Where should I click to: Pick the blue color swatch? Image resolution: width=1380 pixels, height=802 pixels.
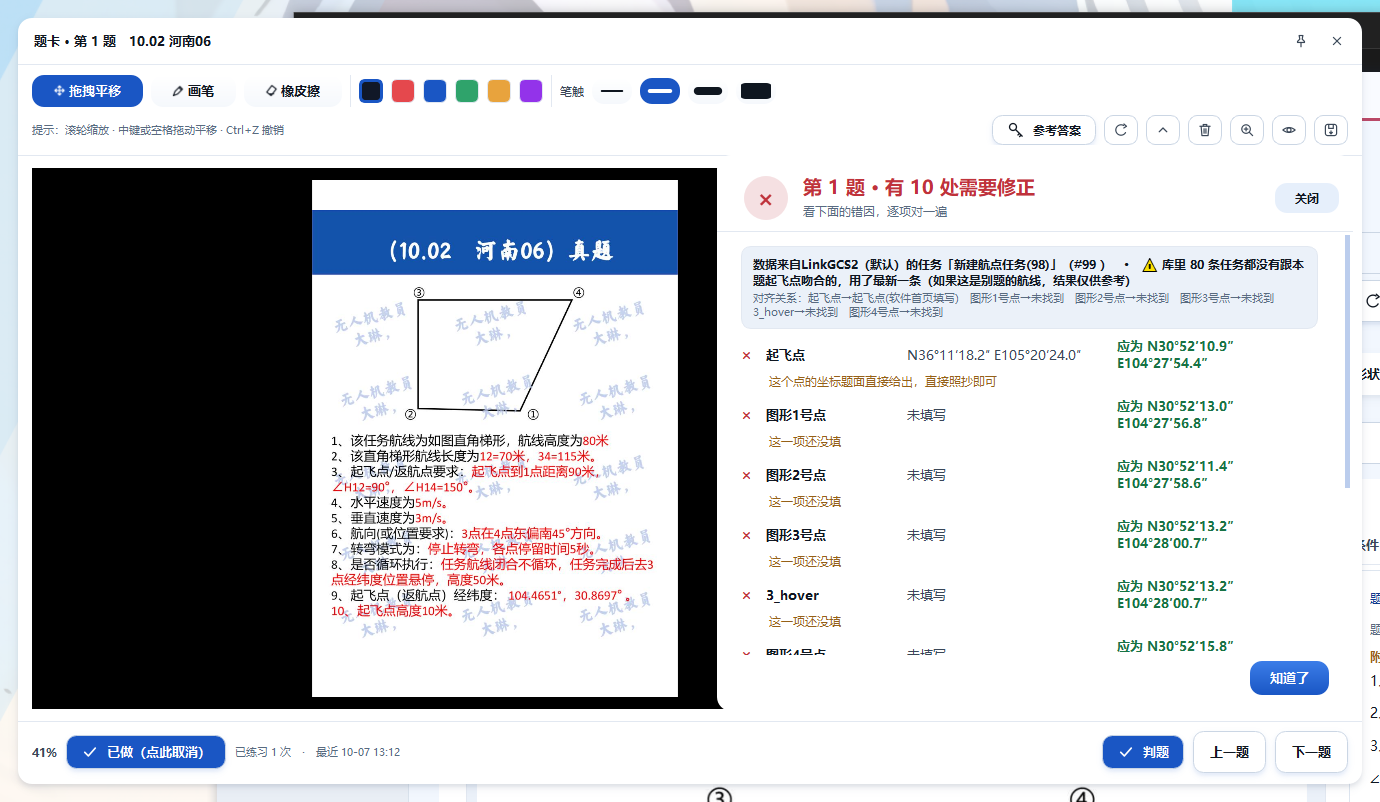click(x=435, y=91)
